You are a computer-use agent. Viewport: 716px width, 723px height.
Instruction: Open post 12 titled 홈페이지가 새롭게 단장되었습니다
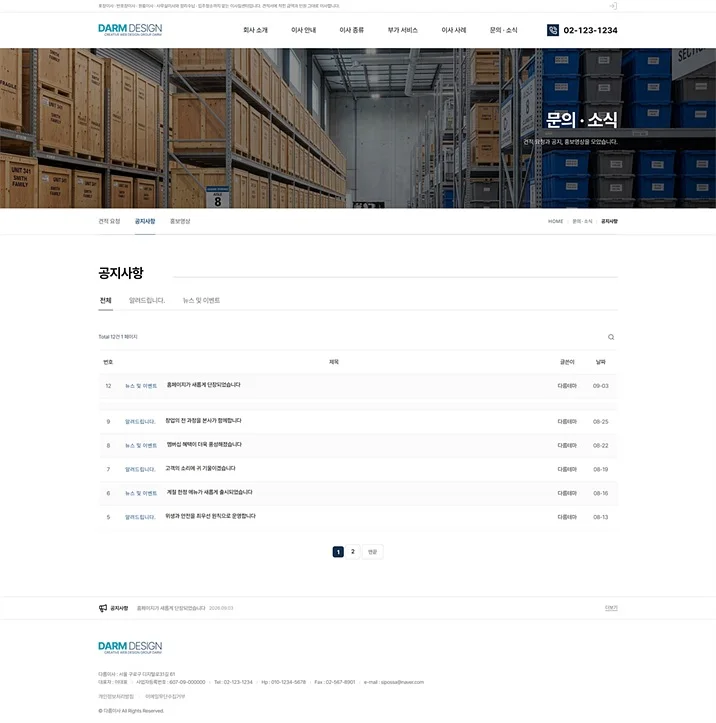click(203, 385)
